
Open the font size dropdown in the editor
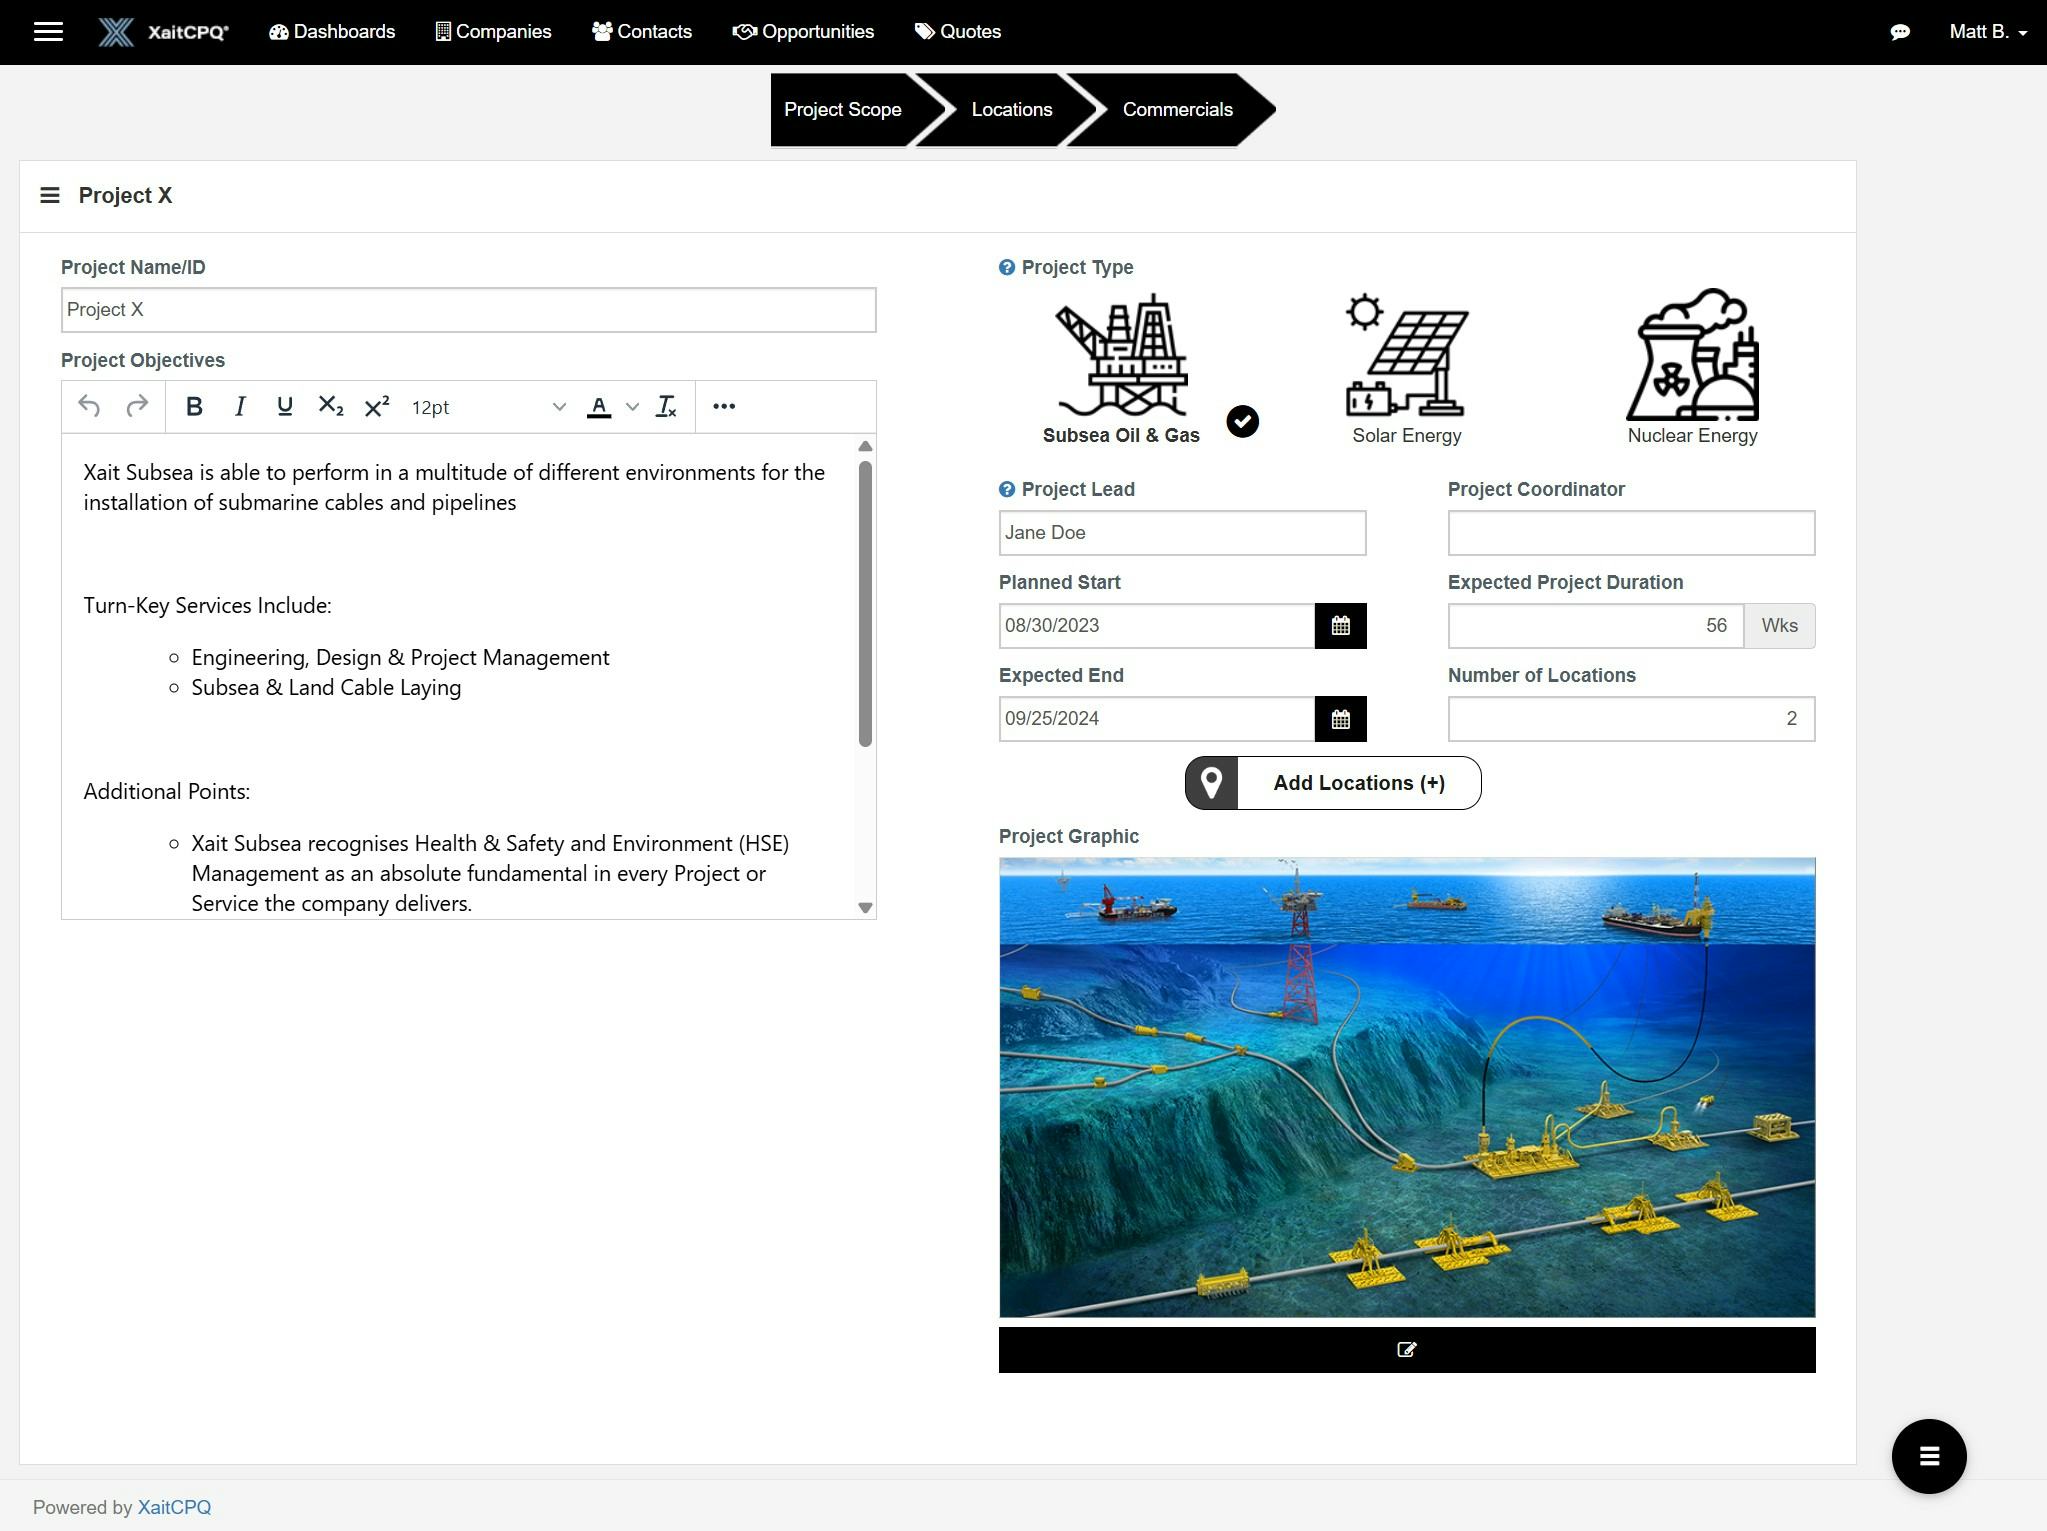[x=558, y=407]
